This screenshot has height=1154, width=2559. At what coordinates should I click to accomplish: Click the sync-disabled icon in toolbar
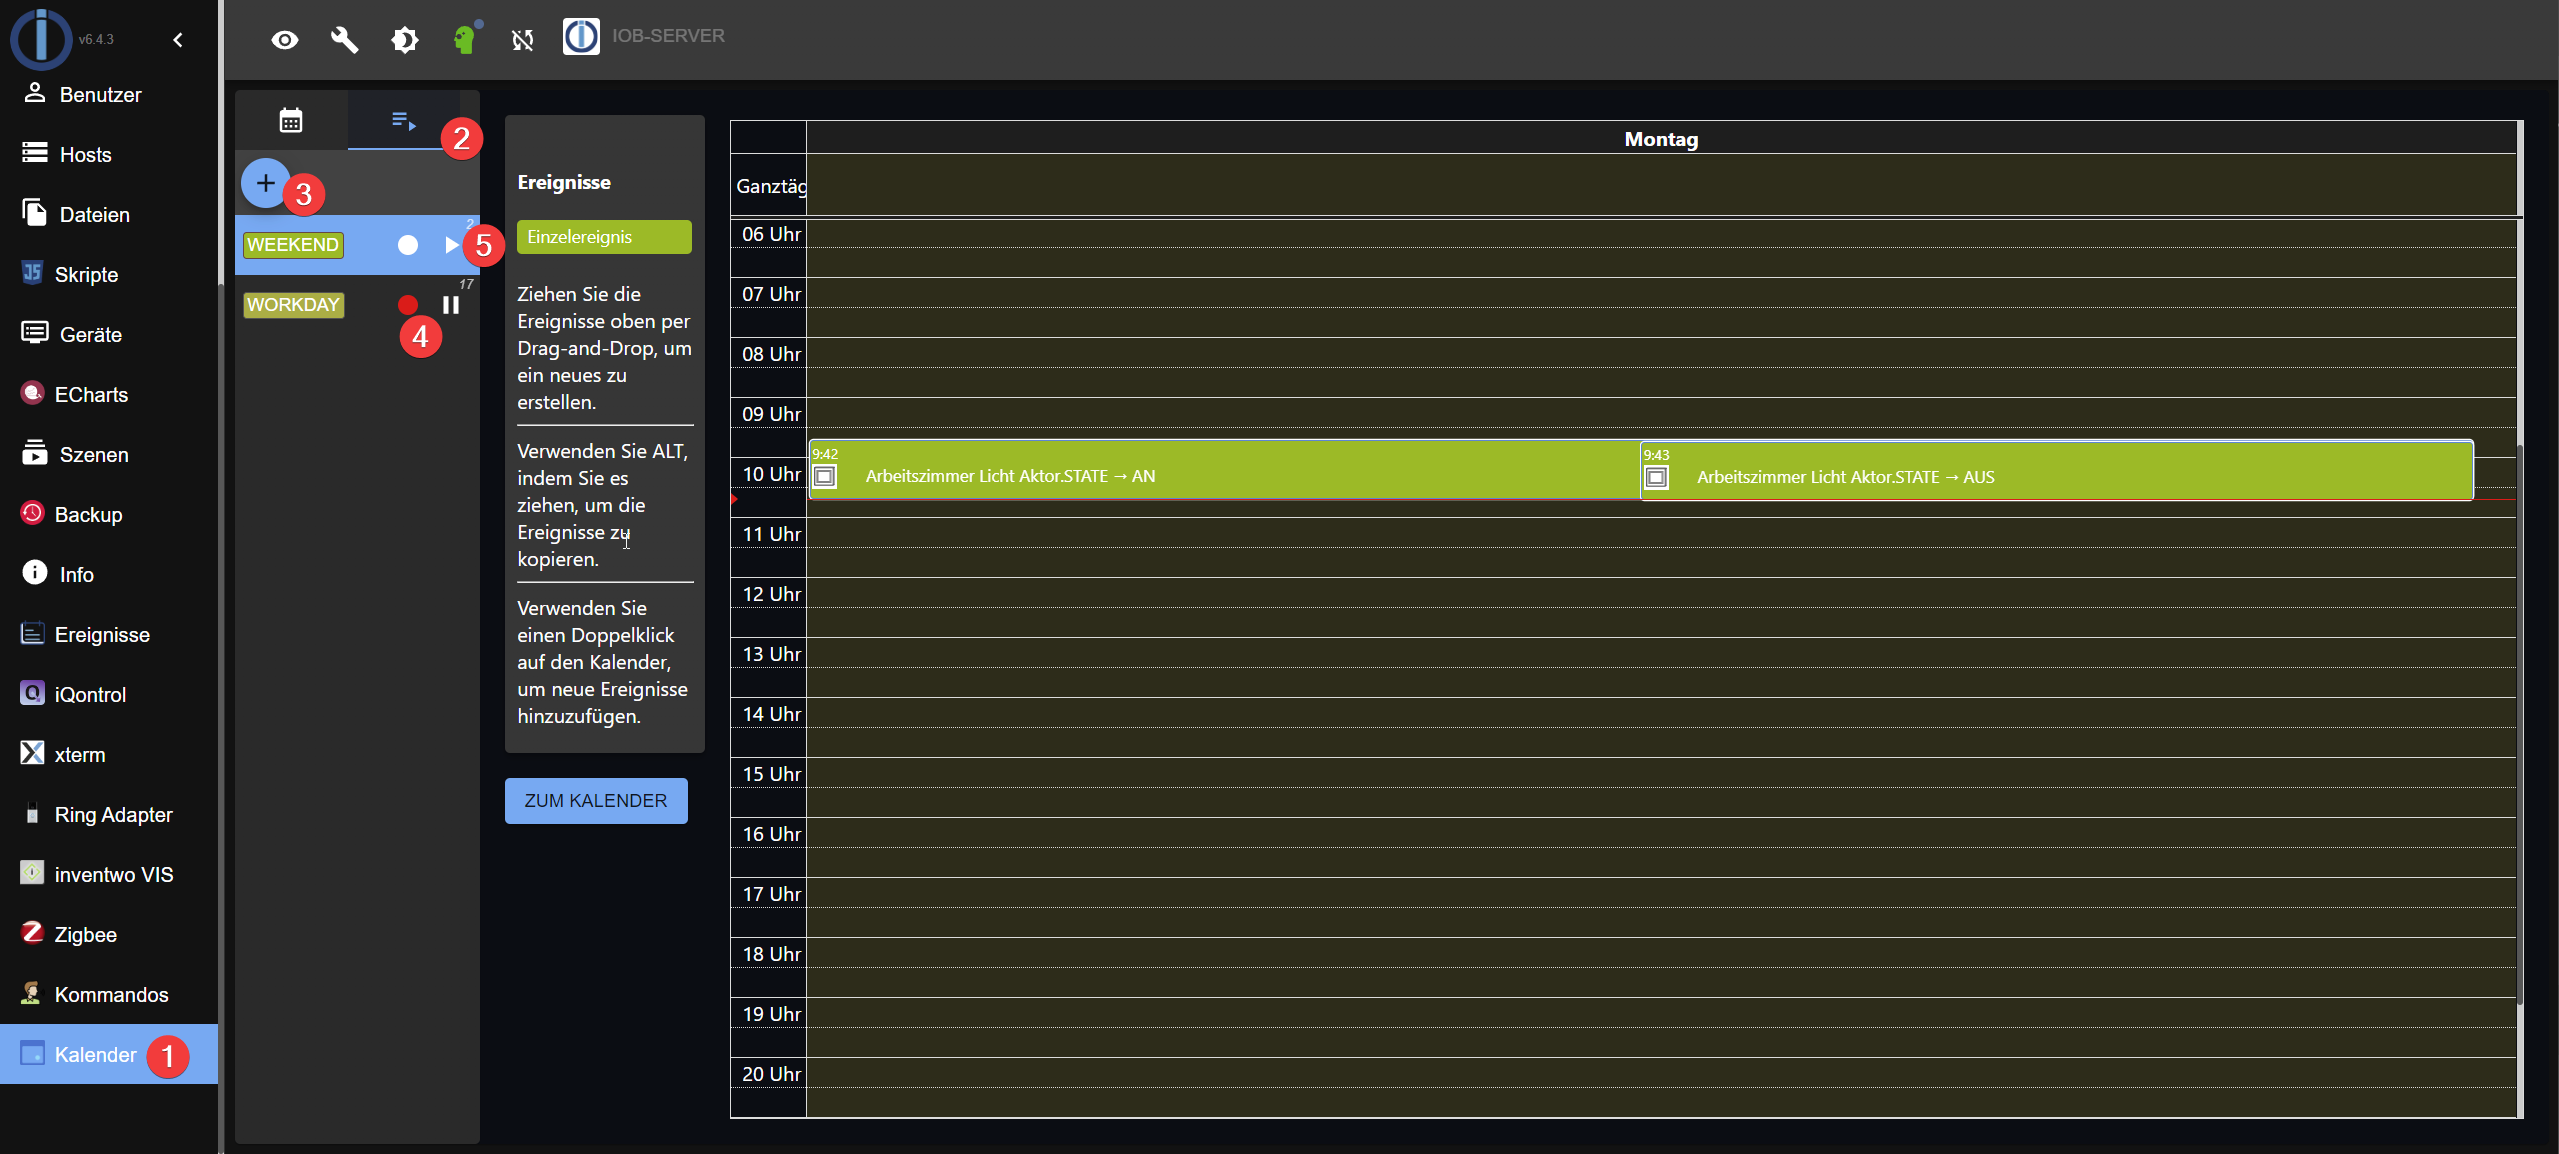tap(522, 40)
